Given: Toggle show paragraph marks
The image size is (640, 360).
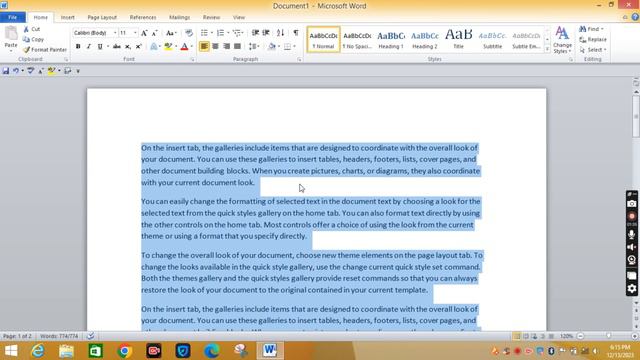Looking at the screenshot, I should click(x=296, y=33).
